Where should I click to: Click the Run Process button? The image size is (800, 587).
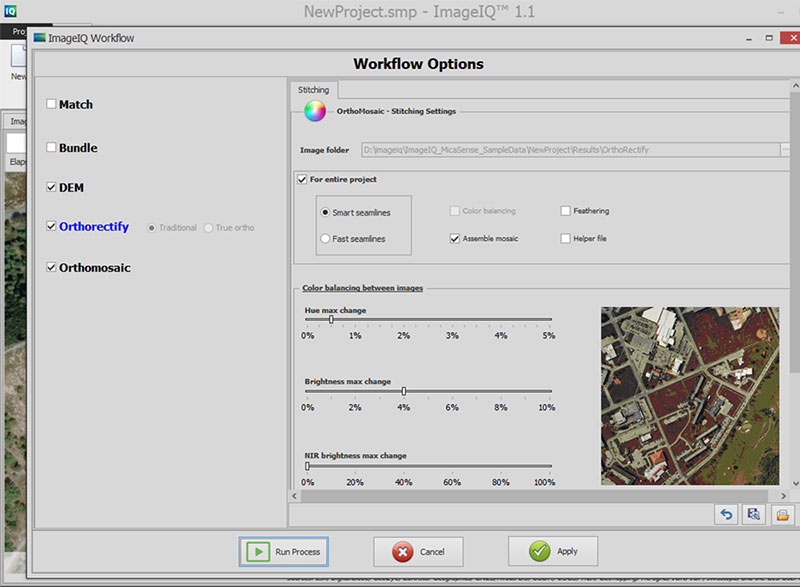(x=284, y=551)
